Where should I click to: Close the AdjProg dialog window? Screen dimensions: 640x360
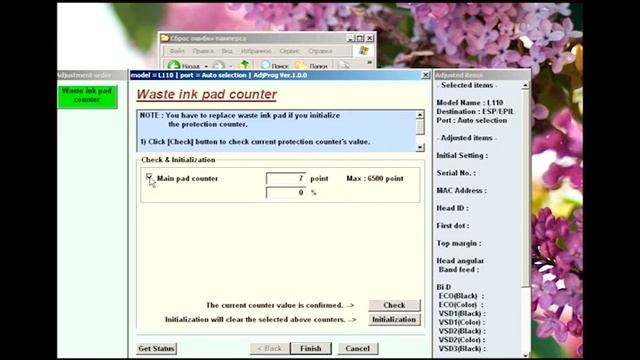click(x=425, y=75)
